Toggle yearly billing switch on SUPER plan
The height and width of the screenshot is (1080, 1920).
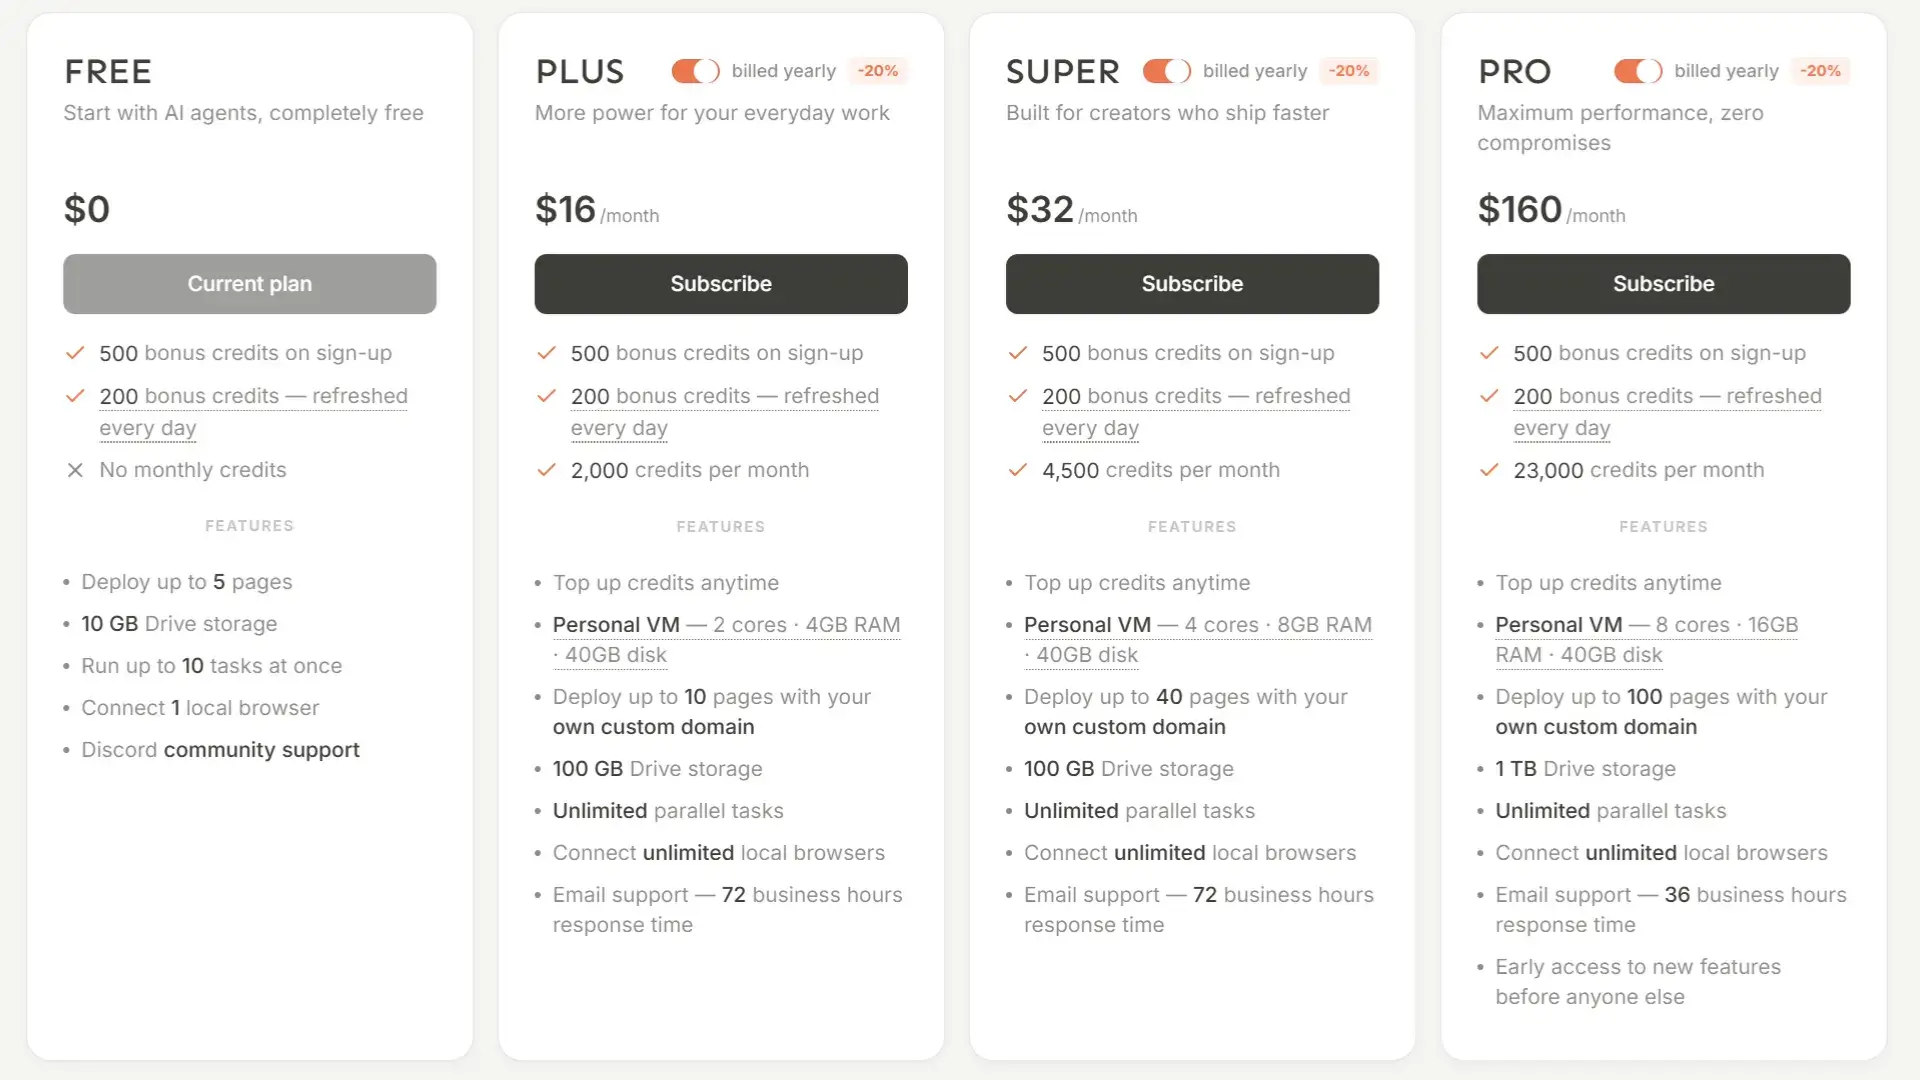(x=1166, y=71)
